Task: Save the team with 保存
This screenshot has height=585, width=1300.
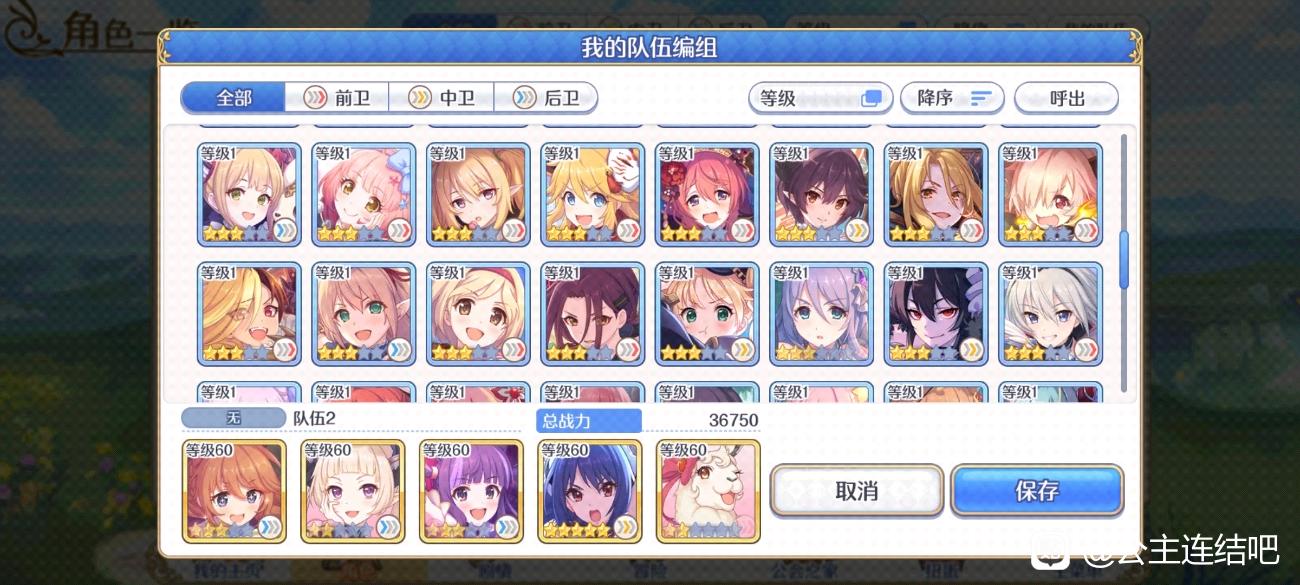Action: click(x=1037, y=491)
